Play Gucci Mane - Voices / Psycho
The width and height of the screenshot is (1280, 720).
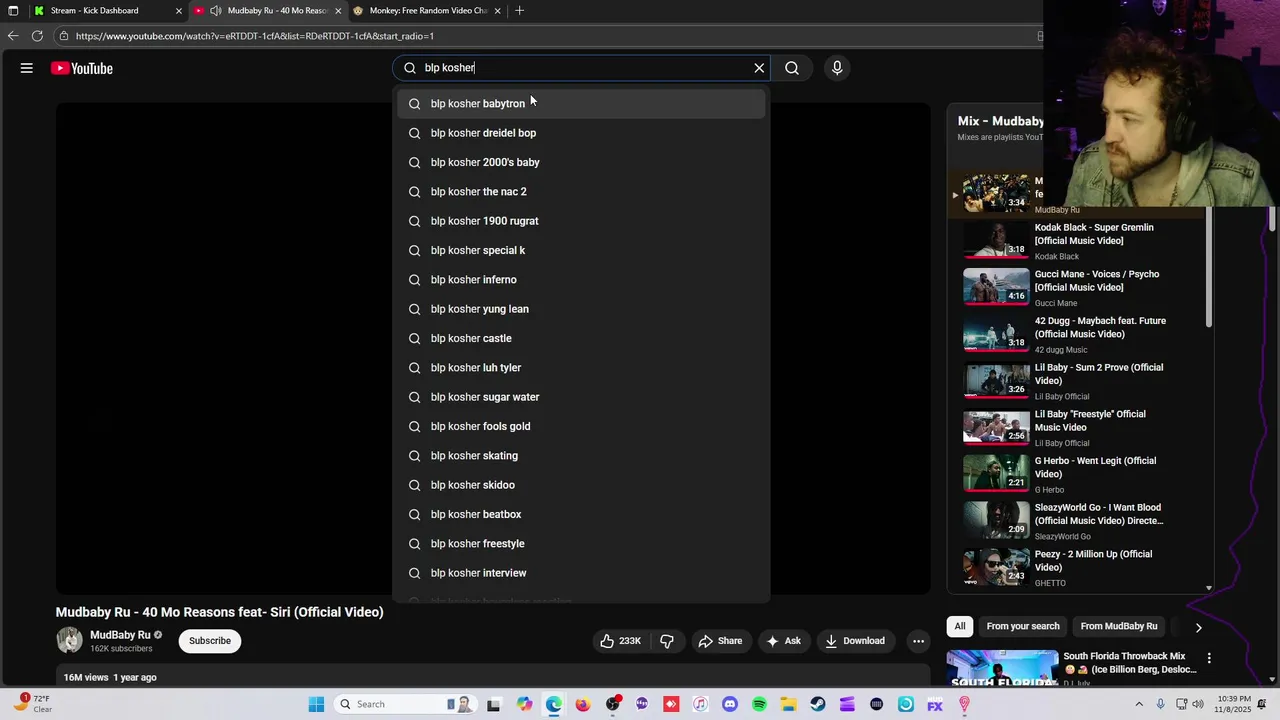tap(1078, 288)
